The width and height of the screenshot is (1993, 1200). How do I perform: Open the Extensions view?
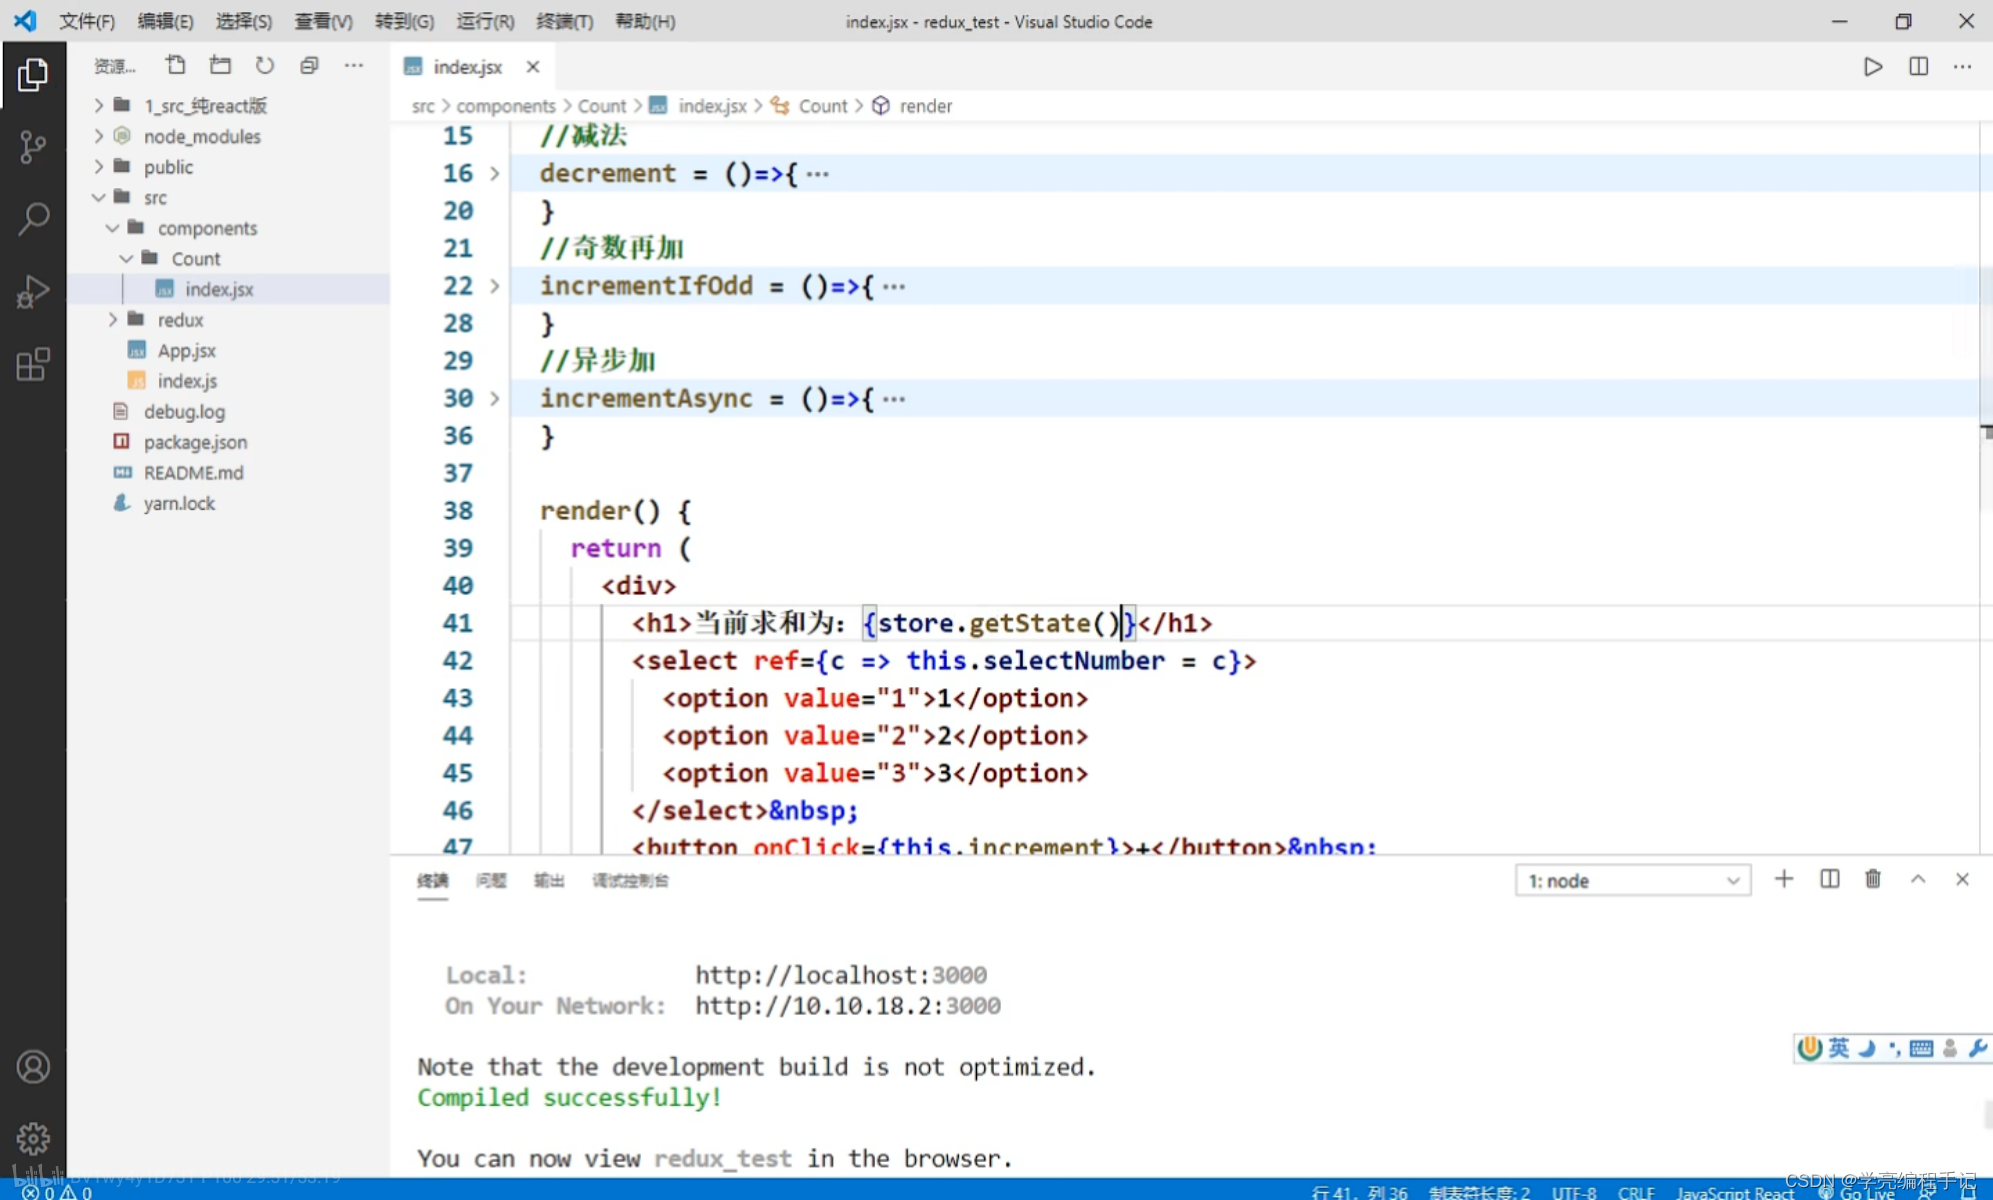(x=32, y=365)
